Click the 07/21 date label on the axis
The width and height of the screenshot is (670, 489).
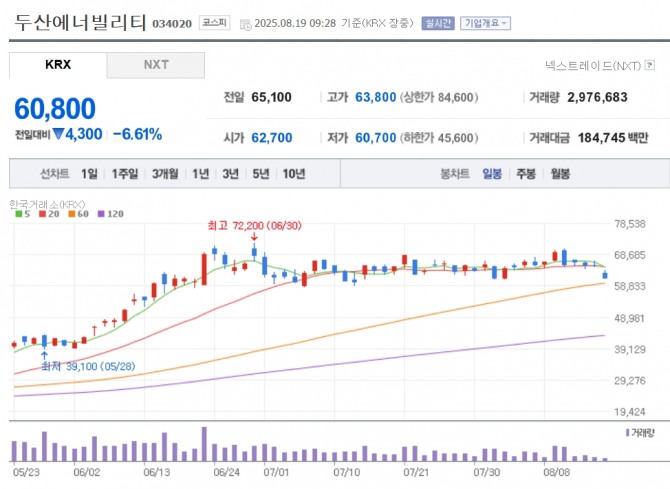coord(416,472)
